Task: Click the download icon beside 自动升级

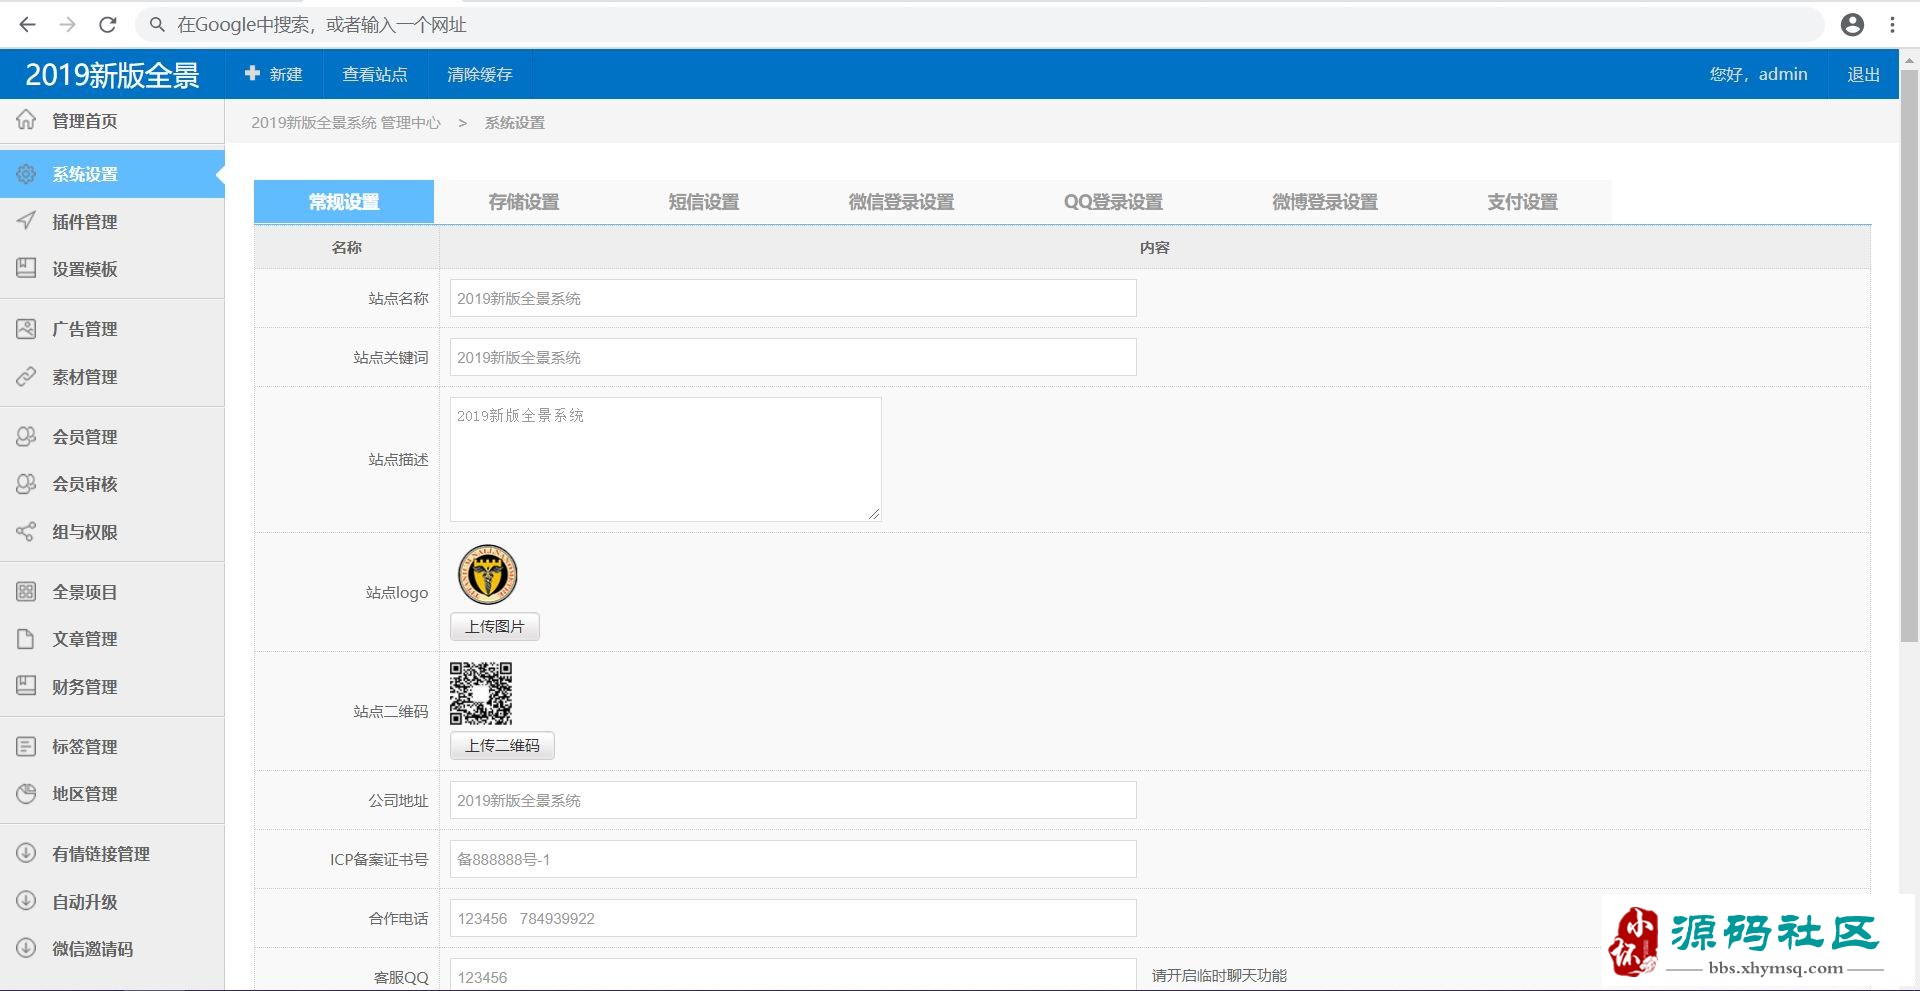Action: click(26, 901)
